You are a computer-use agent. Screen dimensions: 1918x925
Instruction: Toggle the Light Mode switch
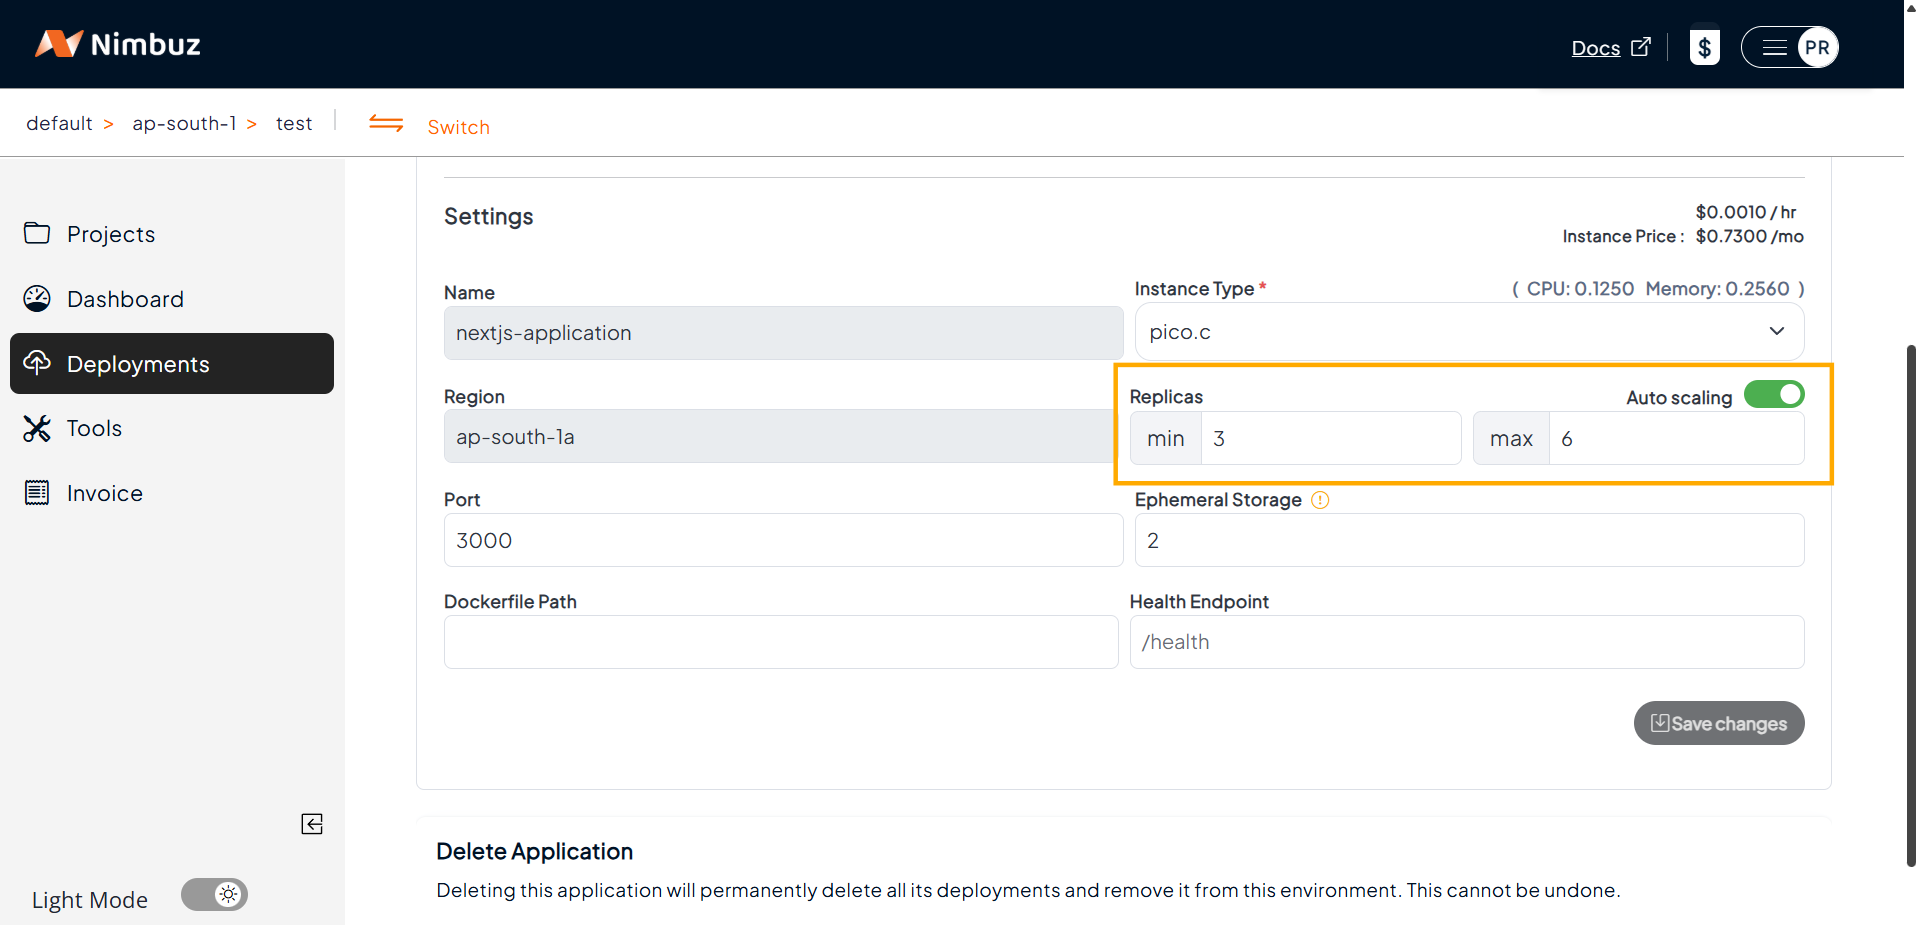[214, 894]
